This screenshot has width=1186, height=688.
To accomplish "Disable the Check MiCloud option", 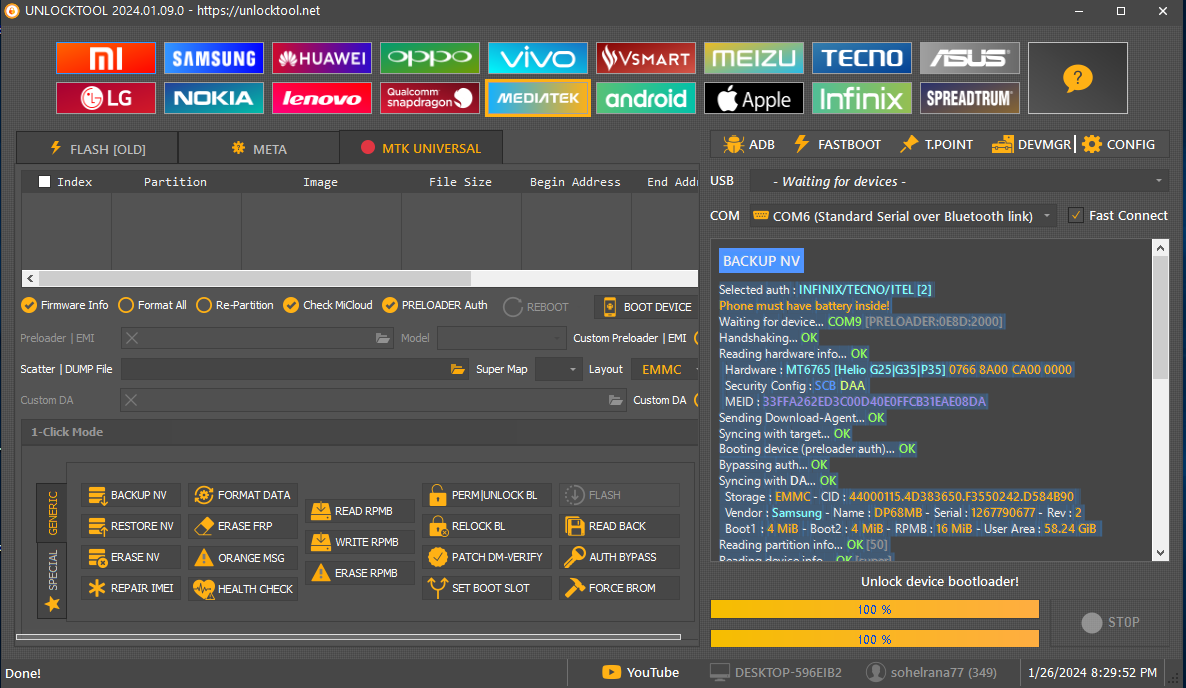I will click(291, 305).
